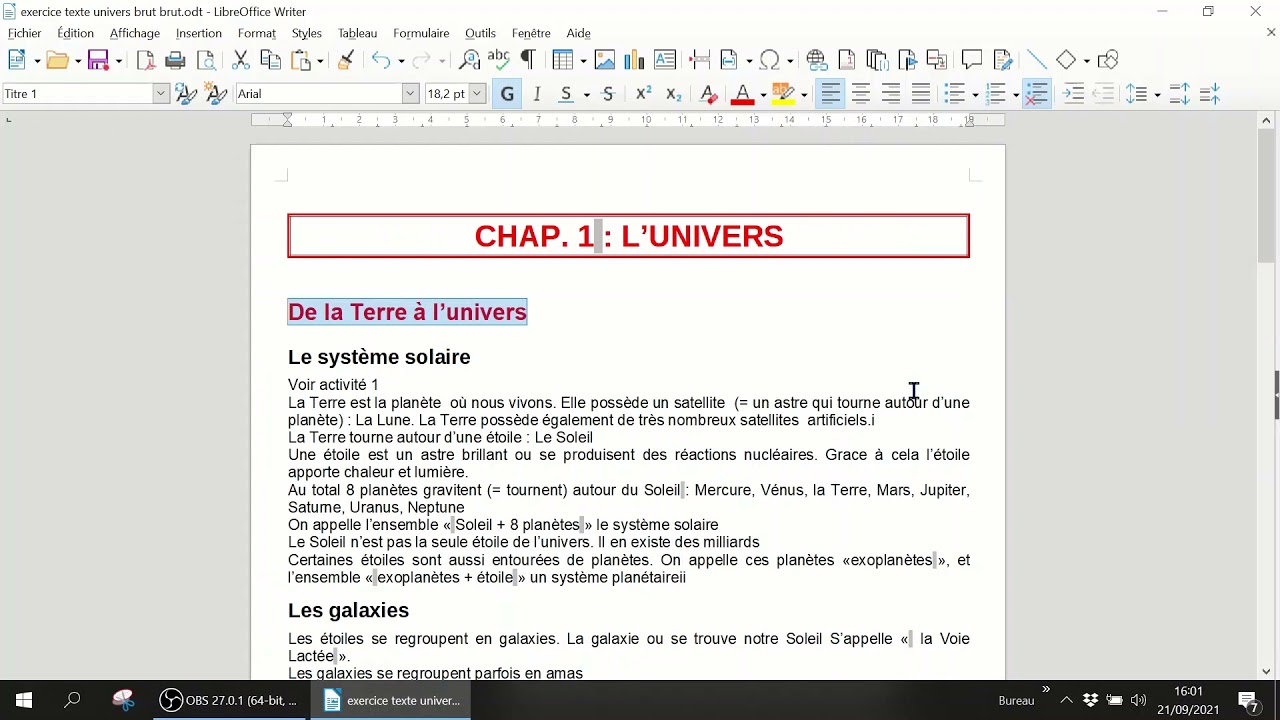This screenshot has width=1280, height=720.
Task: Toggle bold (G) formatting
Action: [x=507, y=94]
